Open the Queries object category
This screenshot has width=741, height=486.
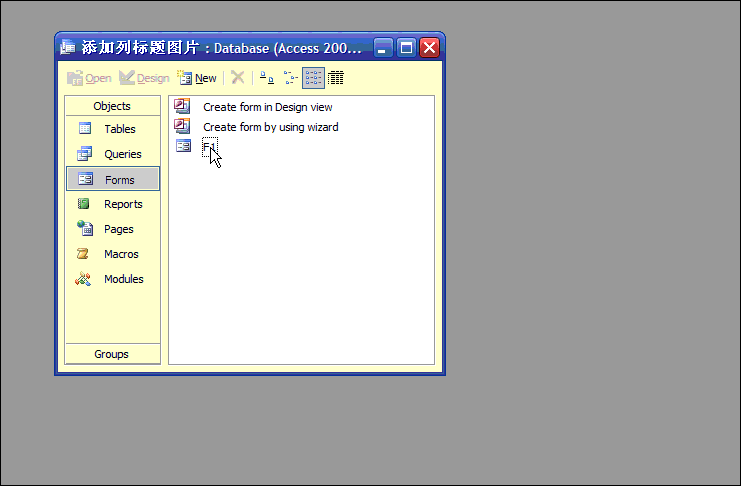(x=112, y=154)
